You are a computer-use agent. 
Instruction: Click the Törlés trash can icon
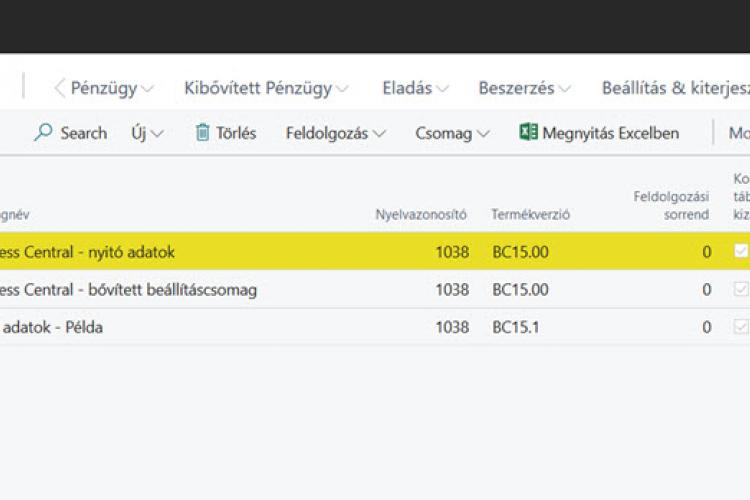tap(203, 133)
